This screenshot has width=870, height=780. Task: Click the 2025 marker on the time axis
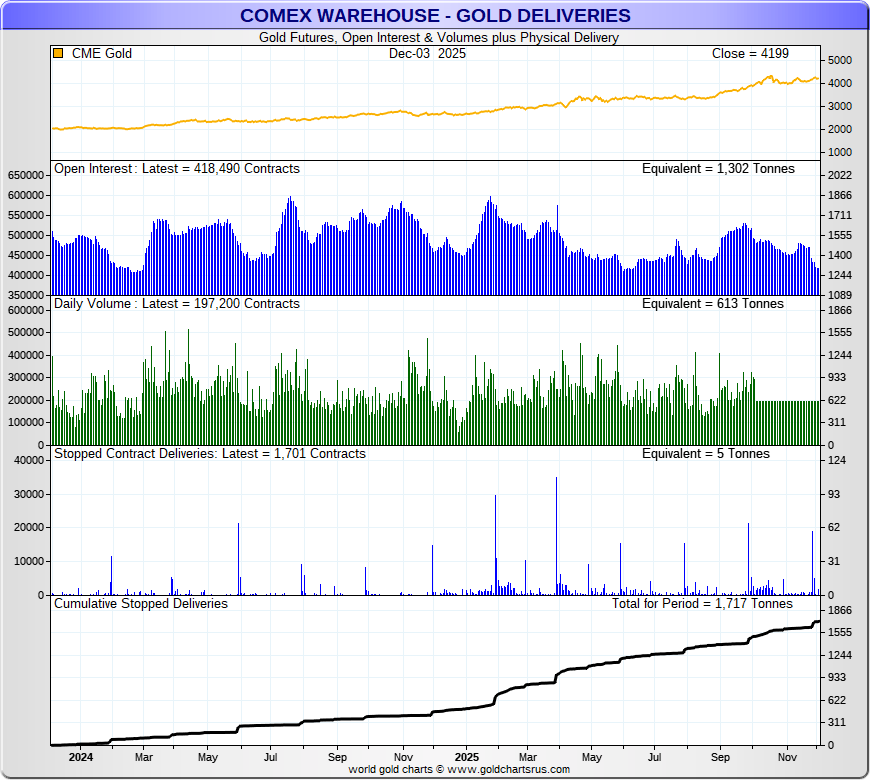coord(466,758)
